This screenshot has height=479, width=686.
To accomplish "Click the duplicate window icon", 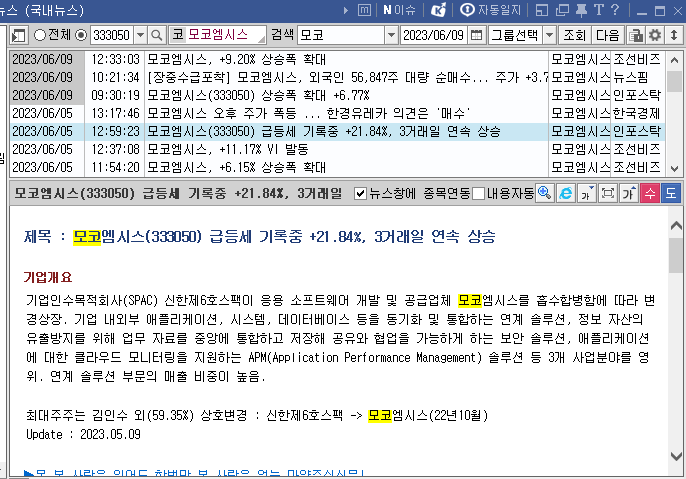I will coord(562,10).
